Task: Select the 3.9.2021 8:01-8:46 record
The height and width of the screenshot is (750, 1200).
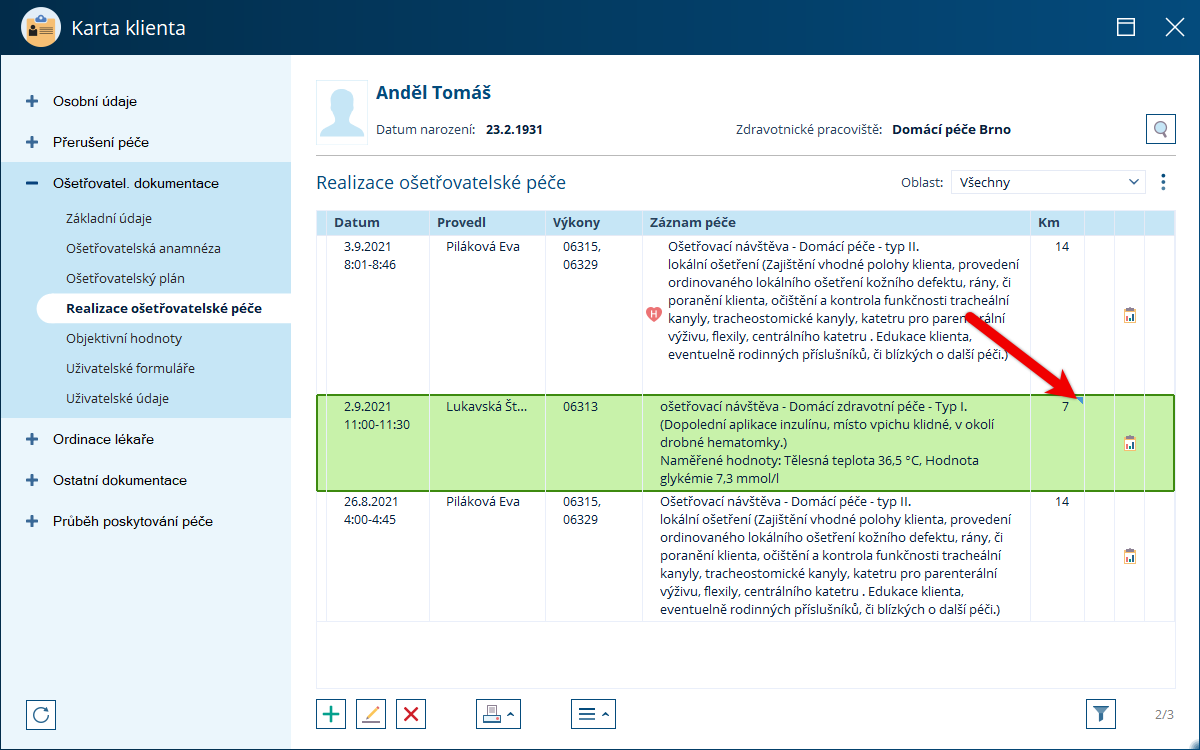Action: (745, 314)
